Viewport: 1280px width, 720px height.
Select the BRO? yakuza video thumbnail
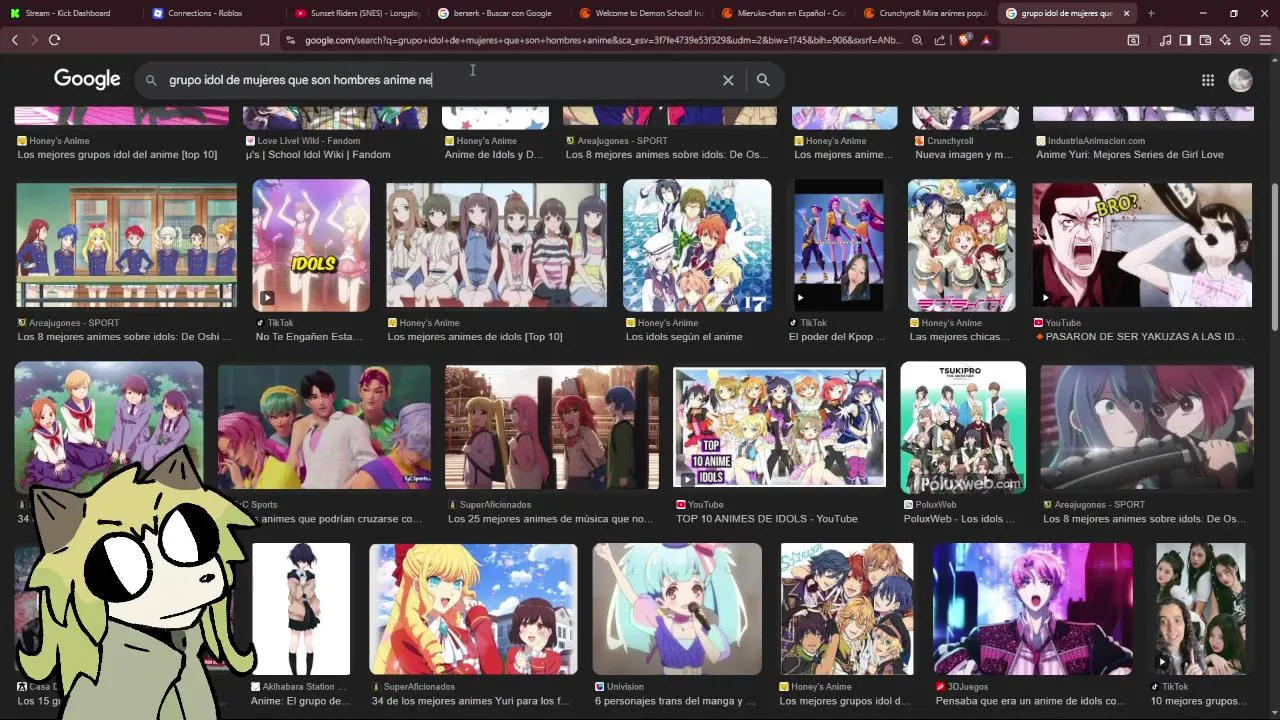coord(1142,245)
